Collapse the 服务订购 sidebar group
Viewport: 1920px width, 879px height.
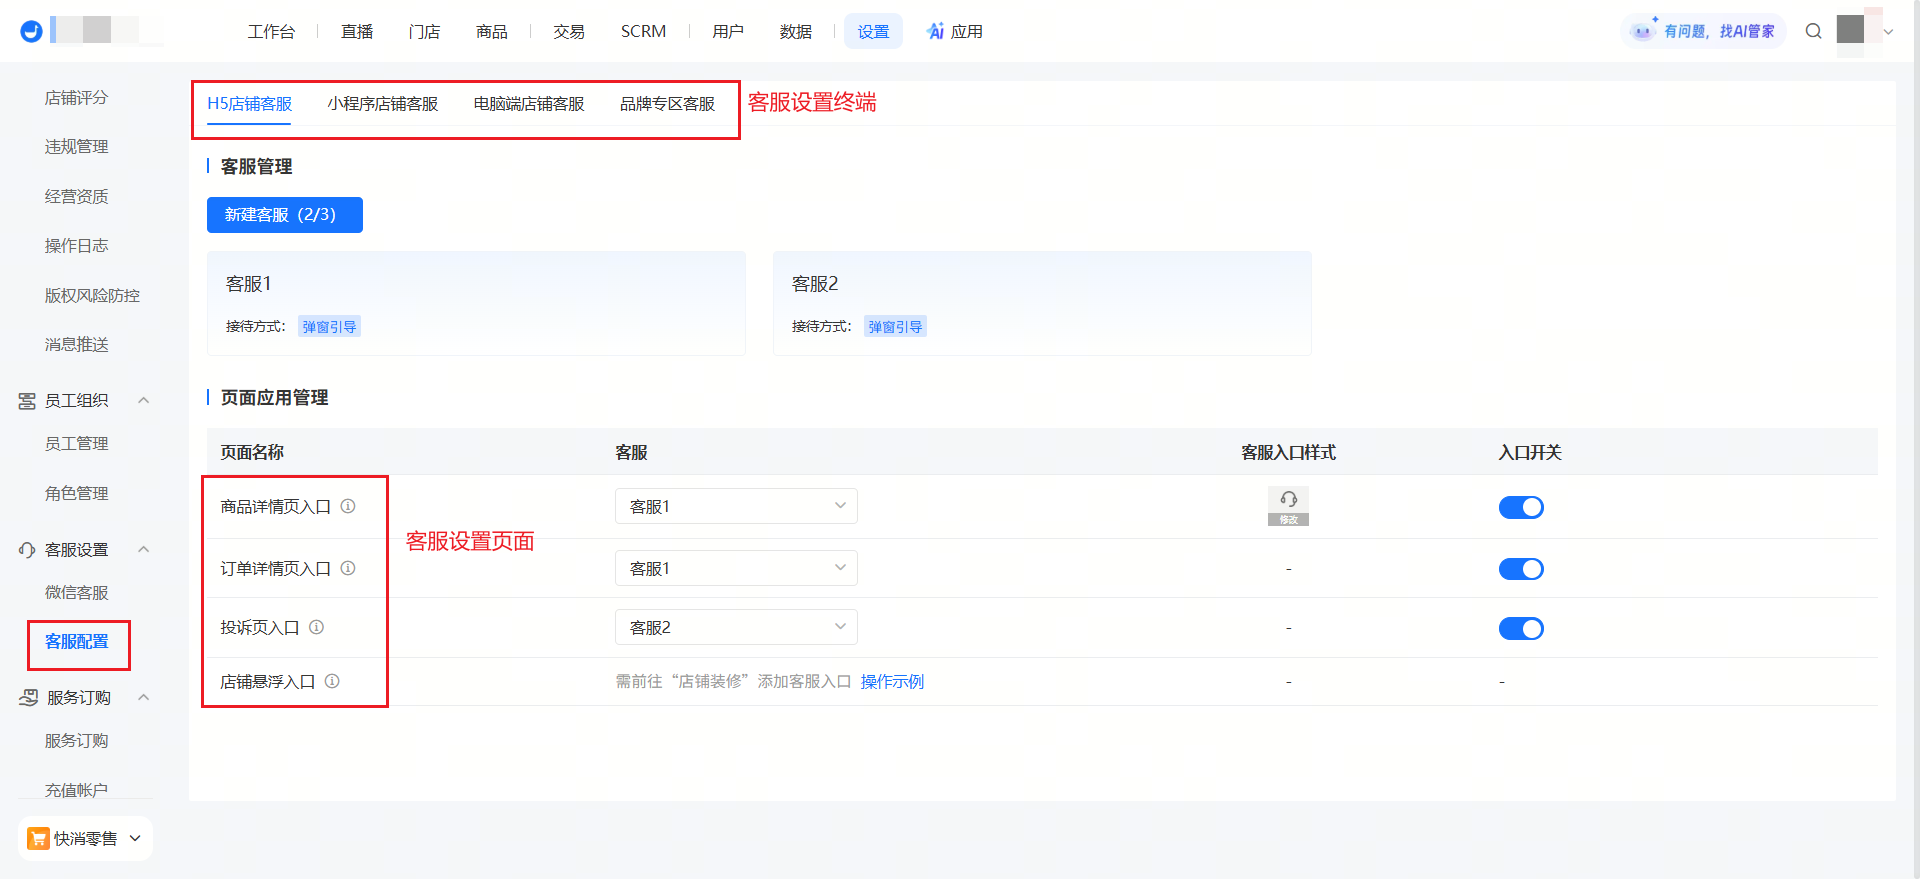pyautogui.click(x=143, y=697)
